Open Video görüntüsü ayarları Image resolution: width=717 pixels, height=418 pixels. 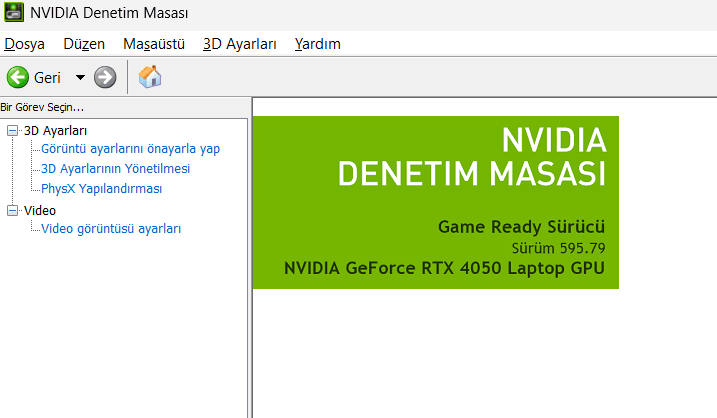pyautogui.click(x=111, y=229)
